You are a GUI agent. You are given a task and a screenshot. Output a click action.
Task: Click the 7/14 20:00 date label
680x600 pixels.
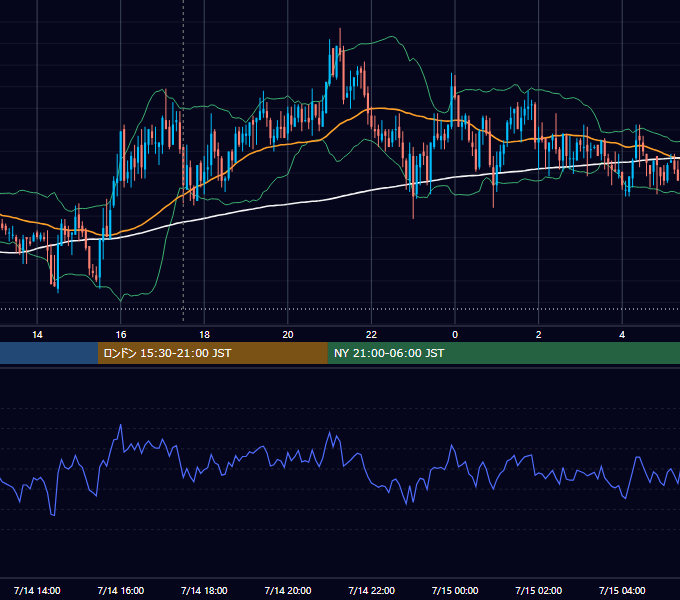288,590
